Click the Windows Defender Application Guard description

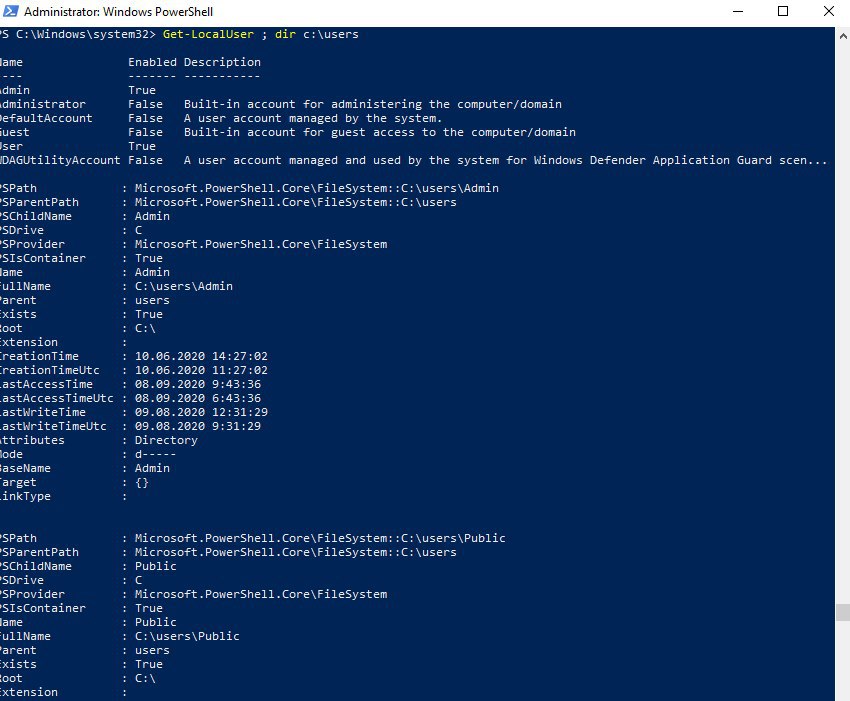[506, 160]
